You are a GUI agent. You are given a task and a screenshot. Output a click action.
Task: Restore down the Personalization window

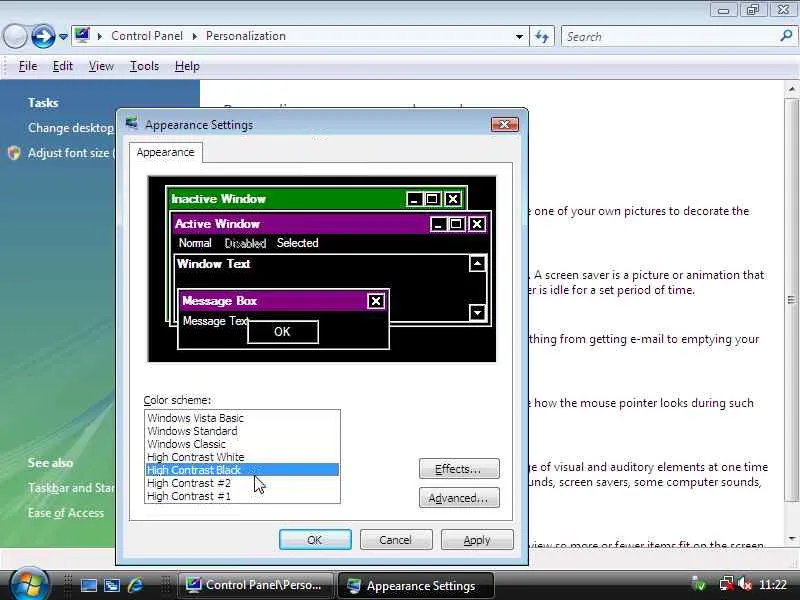point(753,10)
